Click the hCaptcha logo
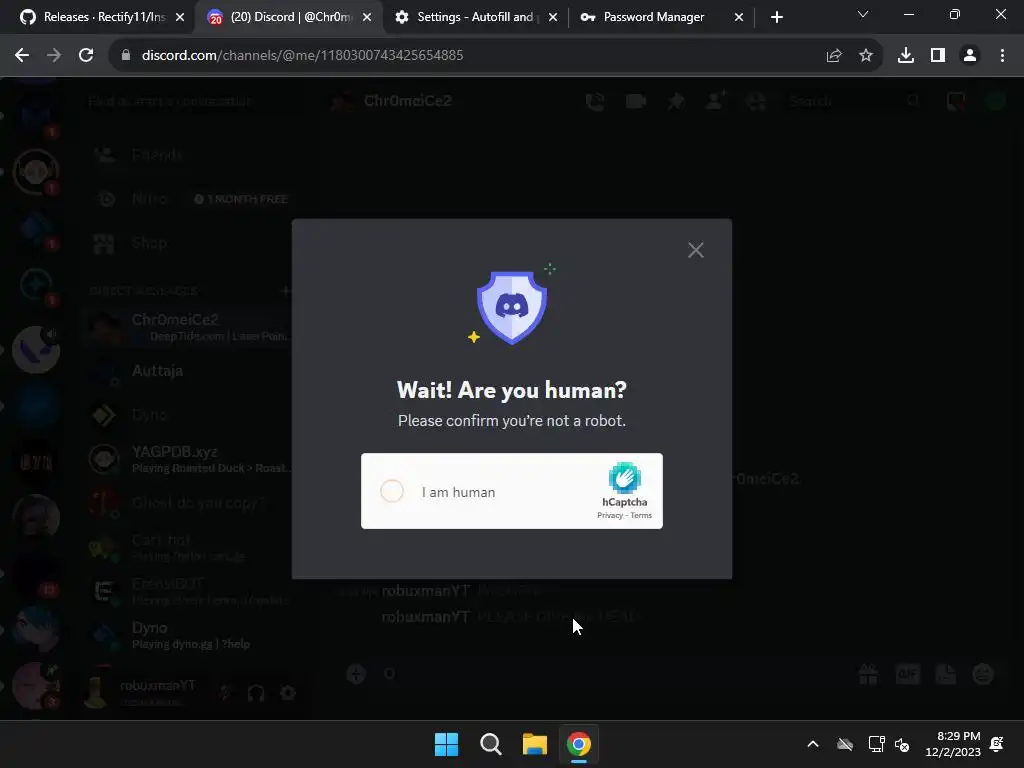This screenshot has height=768, width=1024. [x=624, y=477]
